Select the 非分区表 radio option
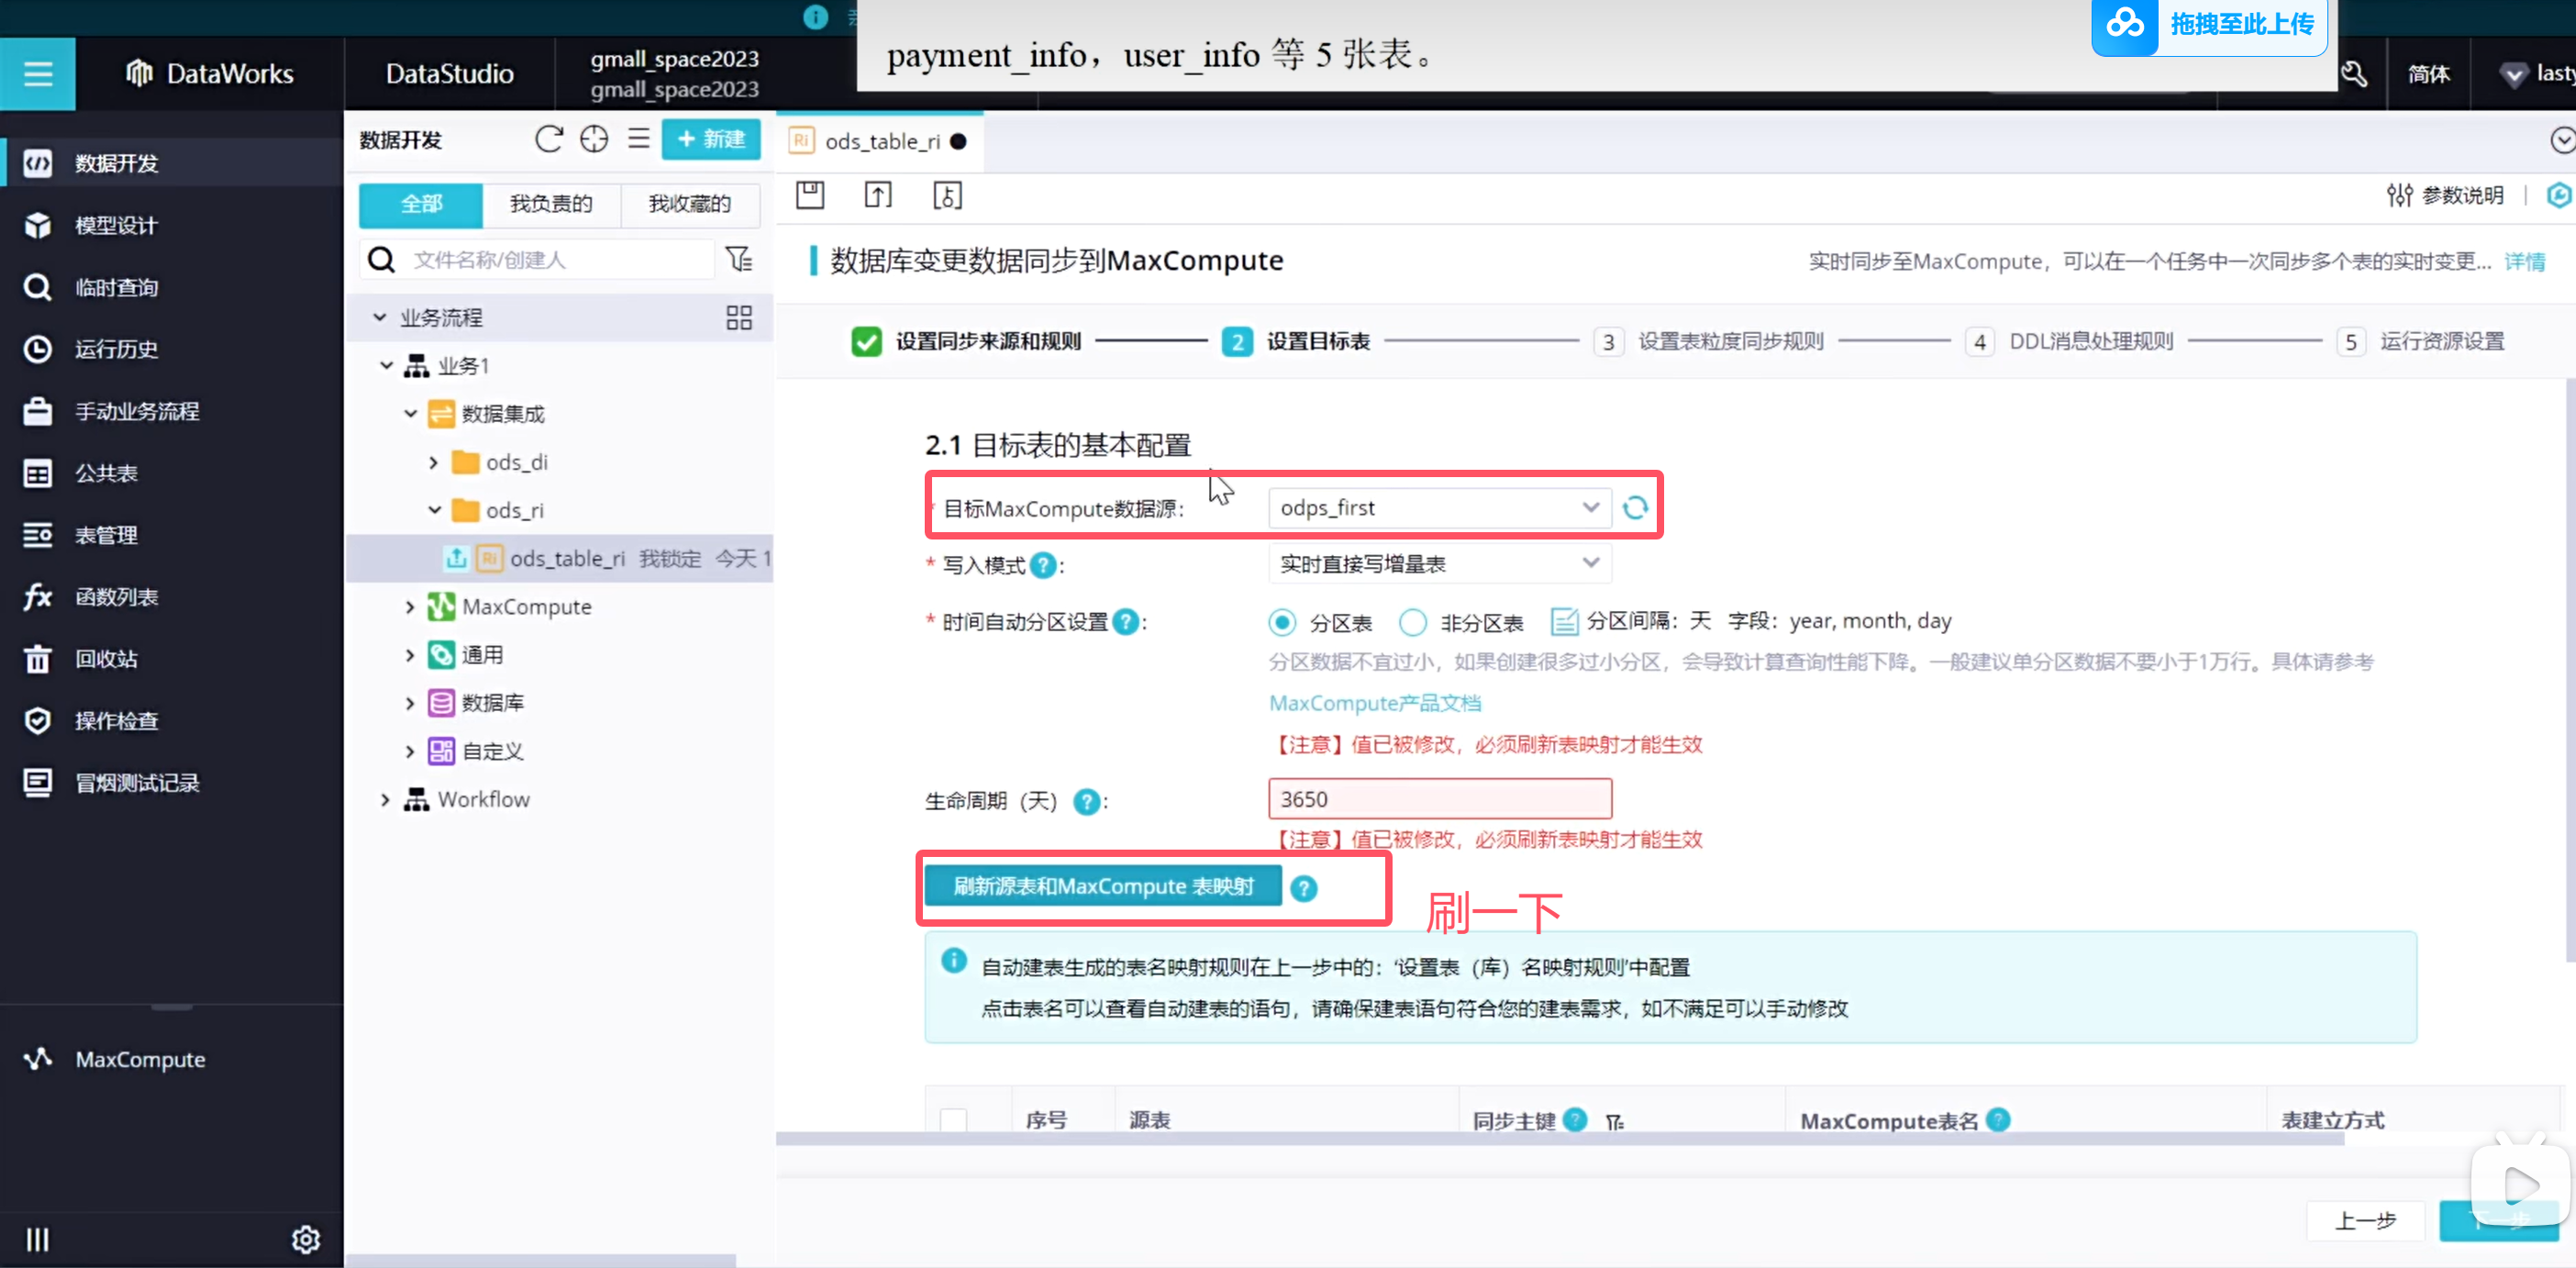Screen dimensions: 2576x1268 [x=1412, y=622]
